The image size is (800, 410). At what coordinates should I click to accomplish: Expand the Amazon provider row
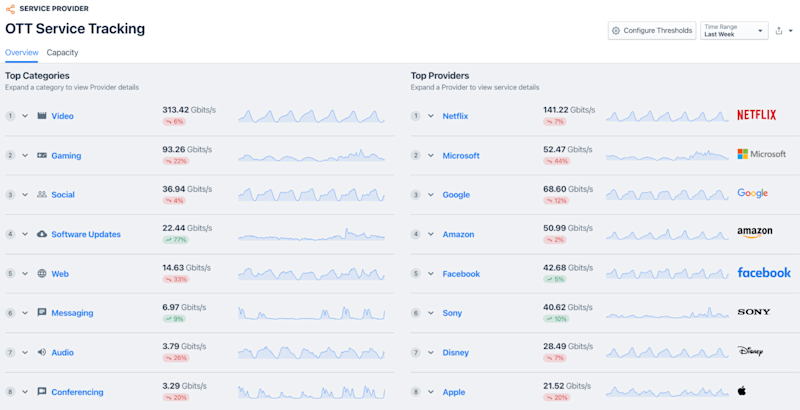tap(431, 234)
